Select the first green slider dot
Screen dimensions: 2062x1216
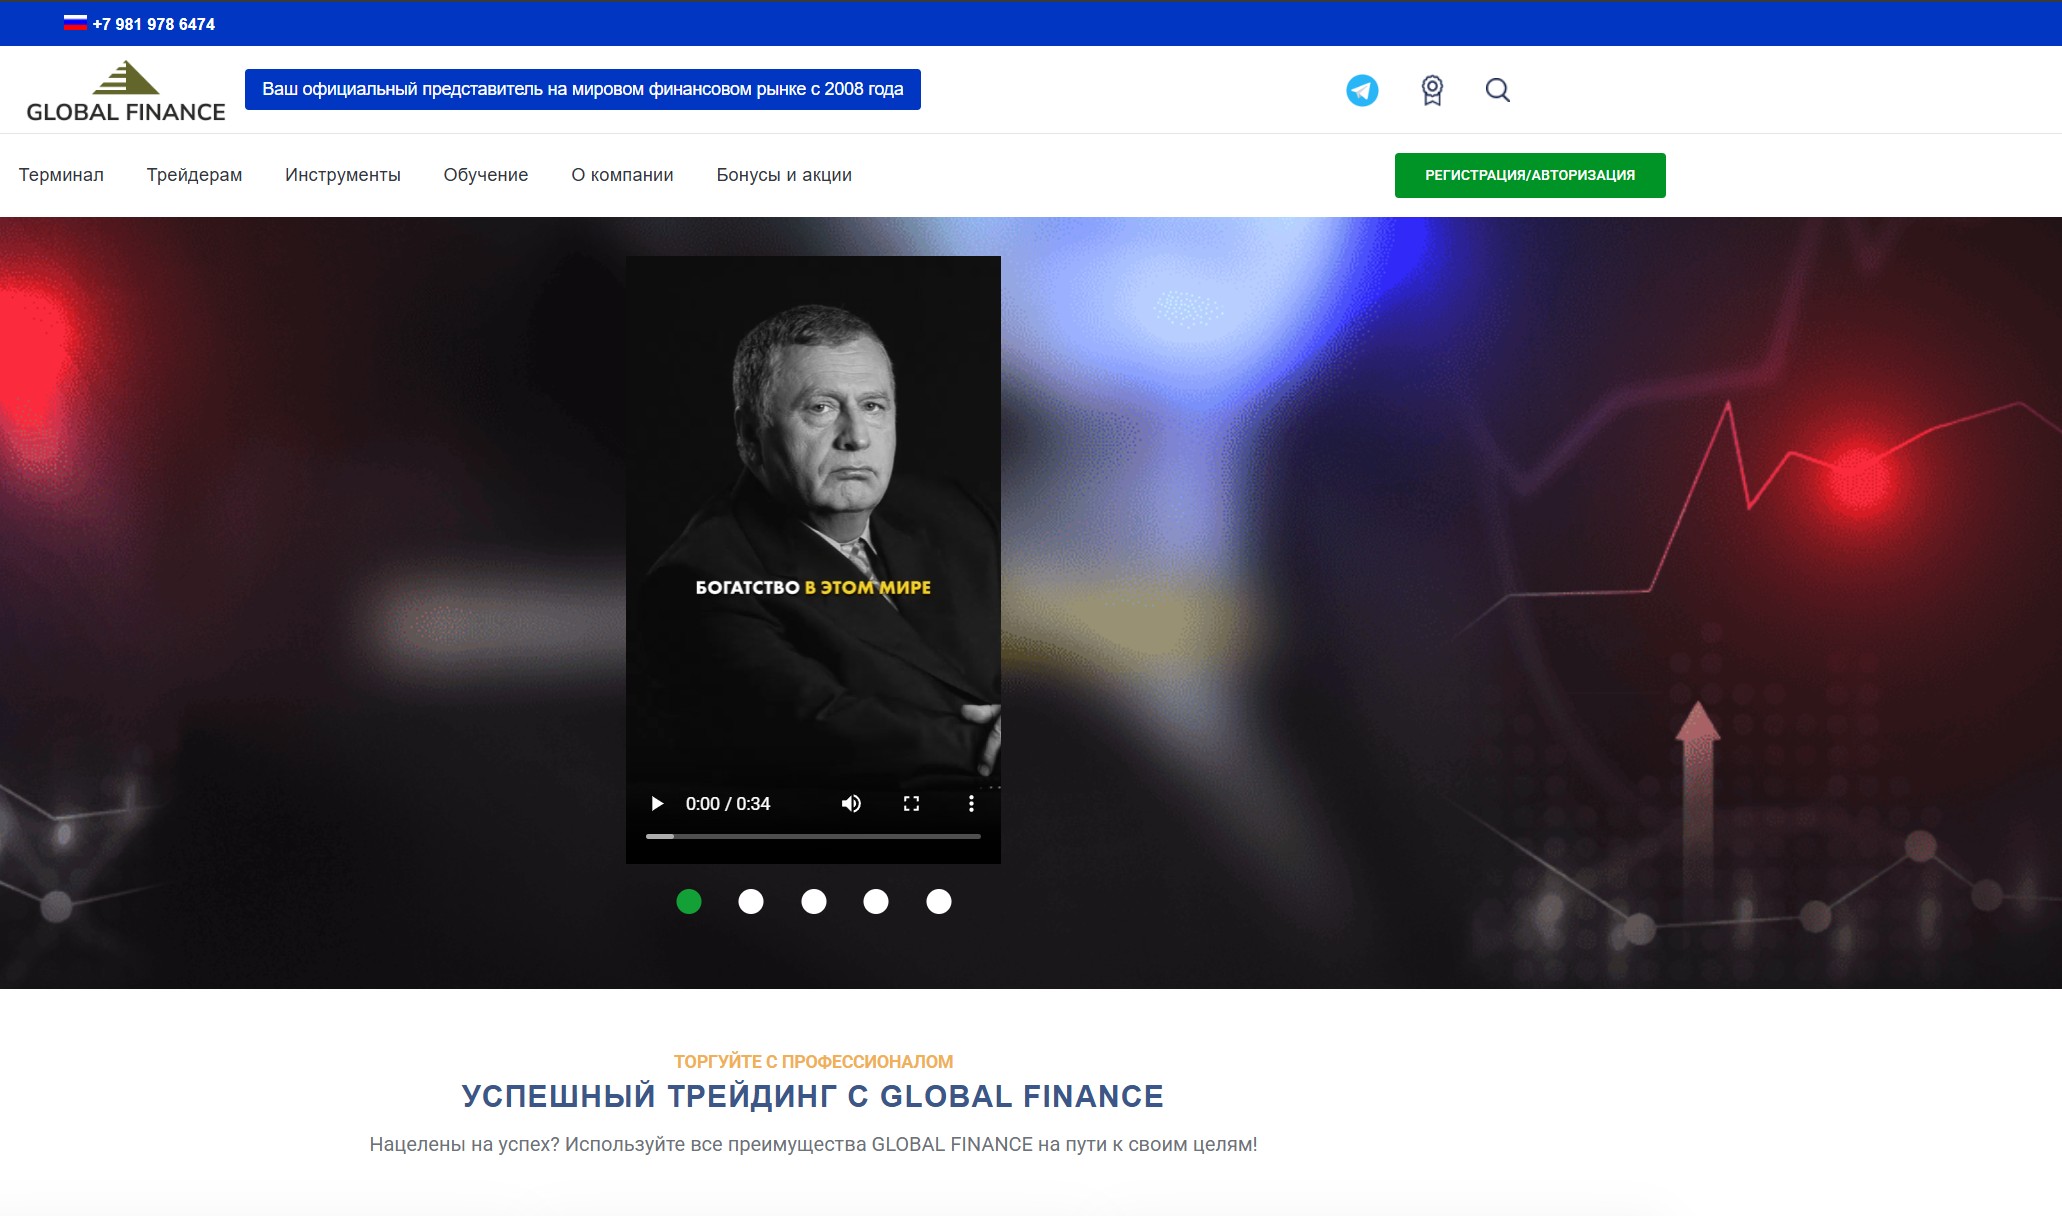click(x=689, y=901)
